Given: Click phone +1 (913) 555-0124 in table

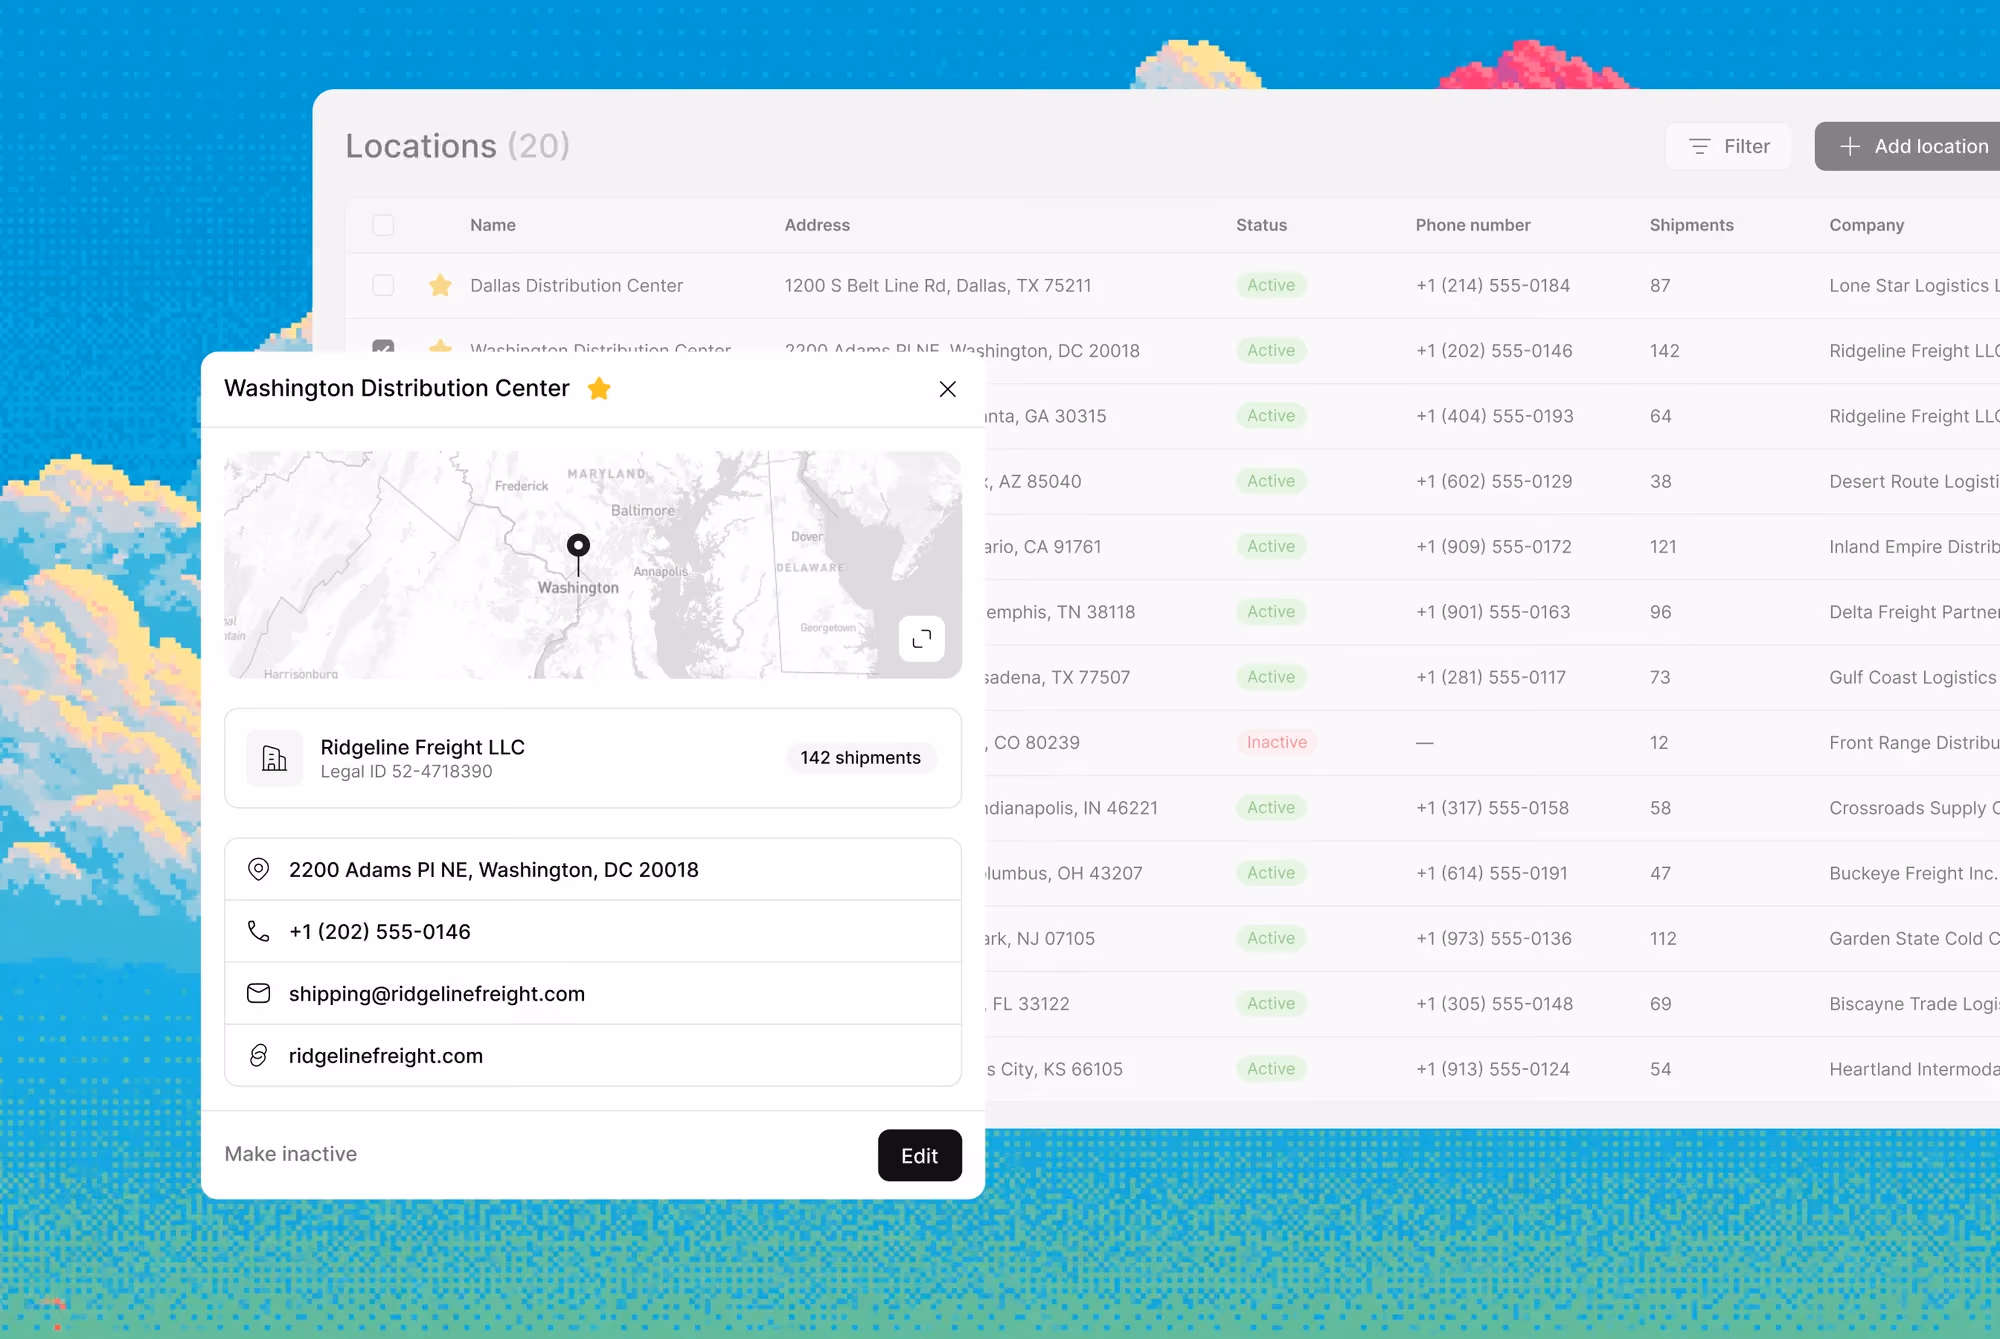Looking at the screenshot, I should point(1493,1069).
